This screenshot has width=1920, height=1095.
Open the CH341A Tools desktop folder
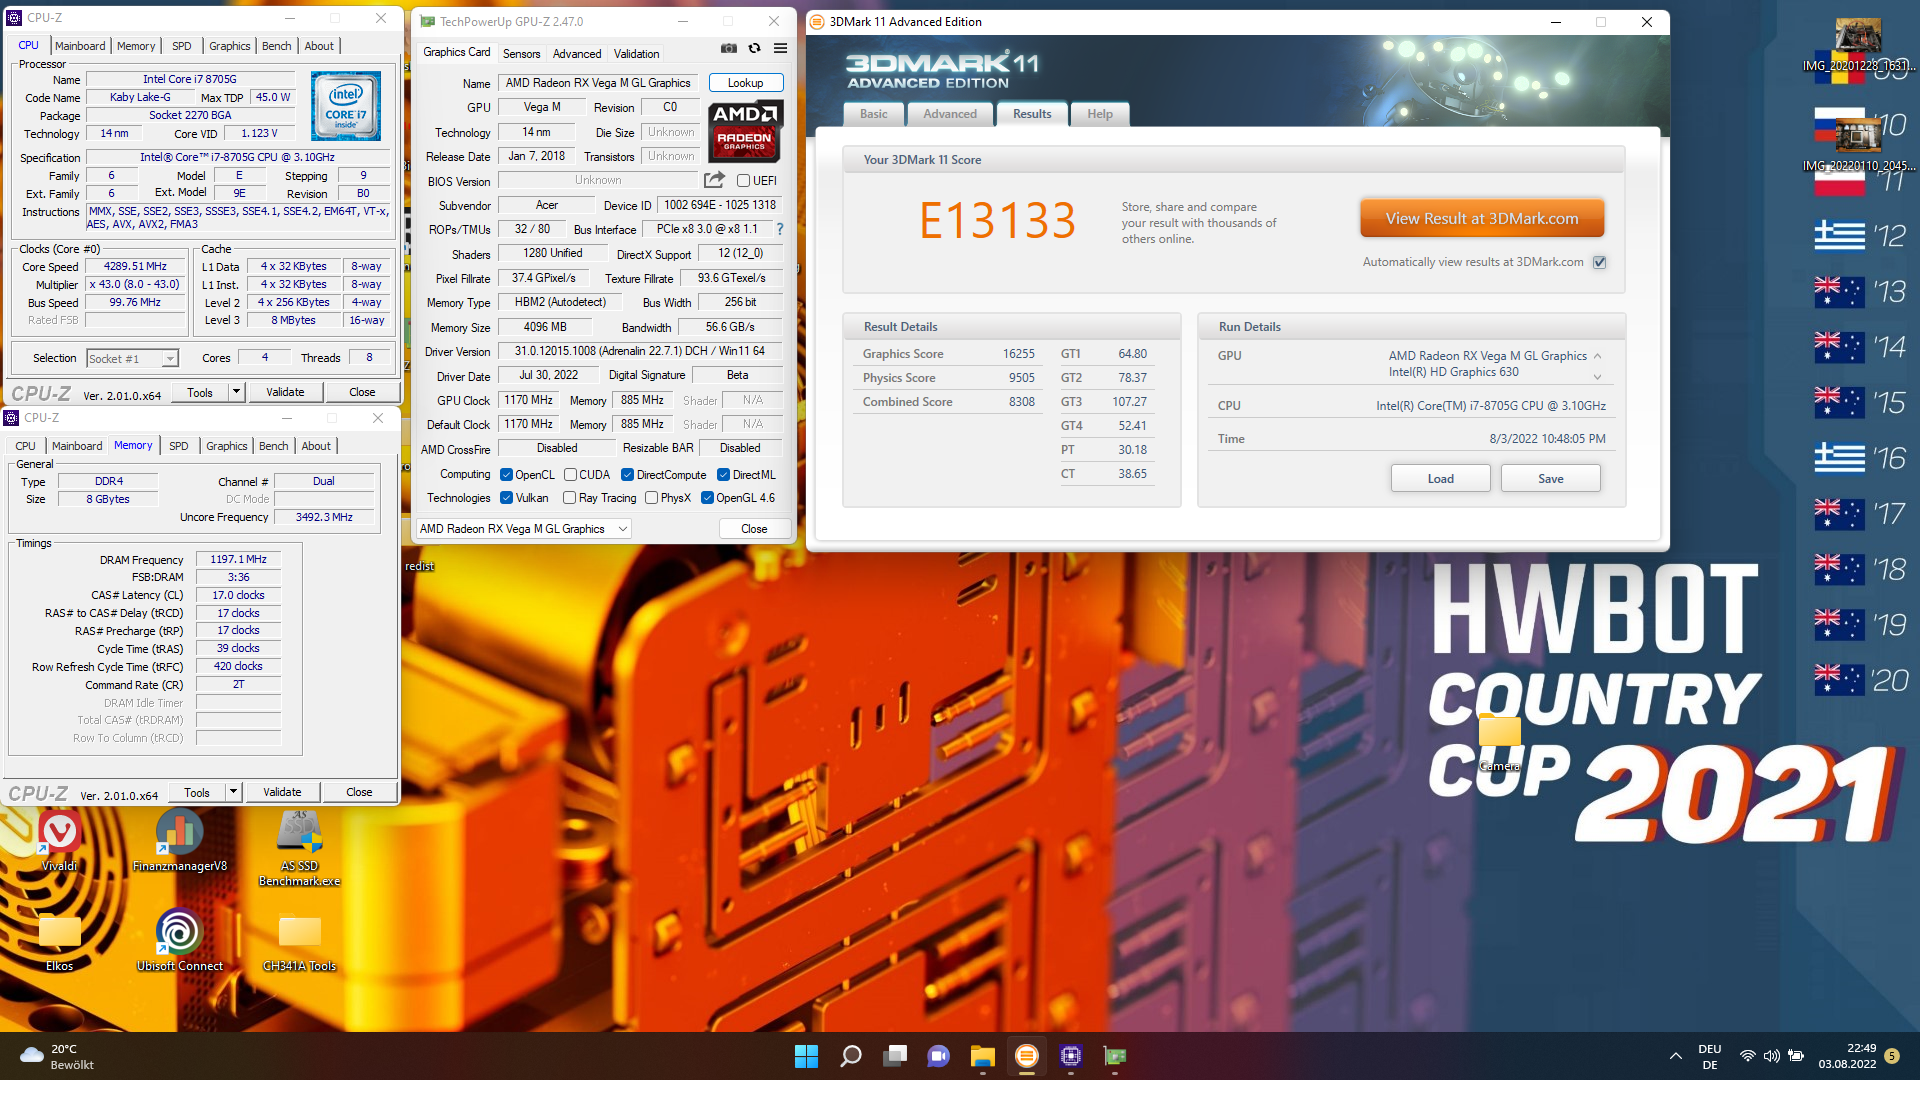point(300,941)
